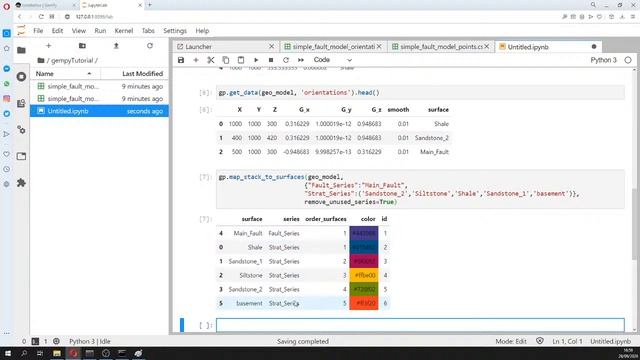Click gempyTutorial folder breadcrumb
640x360 pixels.
72,60
